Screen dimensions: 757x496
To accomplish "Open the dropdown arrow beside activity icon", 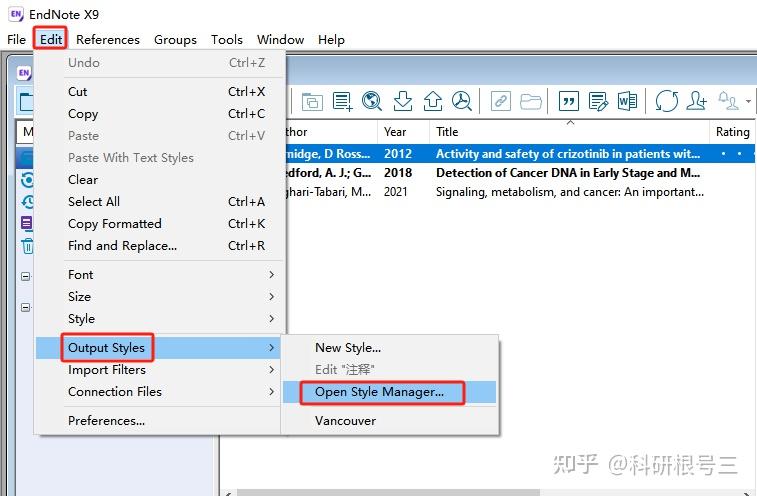I will coord(748,101).
